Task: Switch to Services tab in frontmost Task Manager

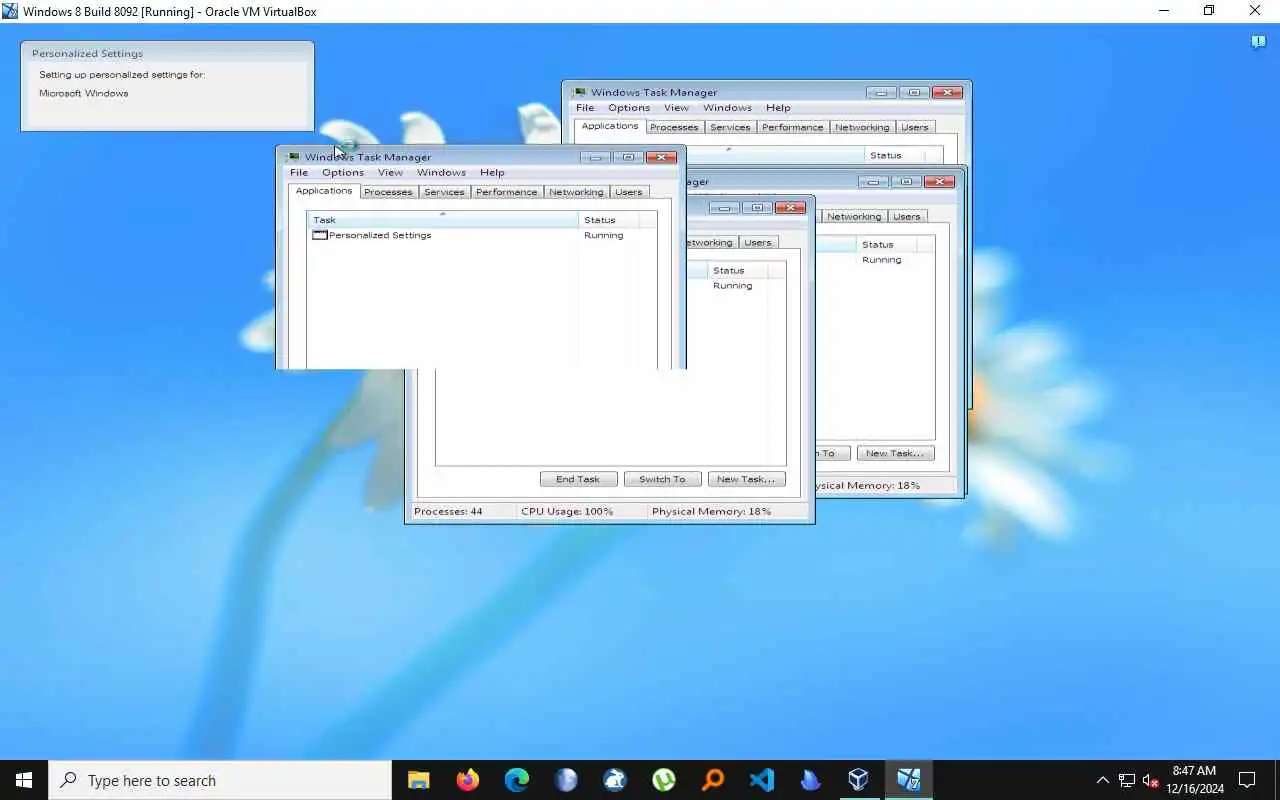Action: 444,192
